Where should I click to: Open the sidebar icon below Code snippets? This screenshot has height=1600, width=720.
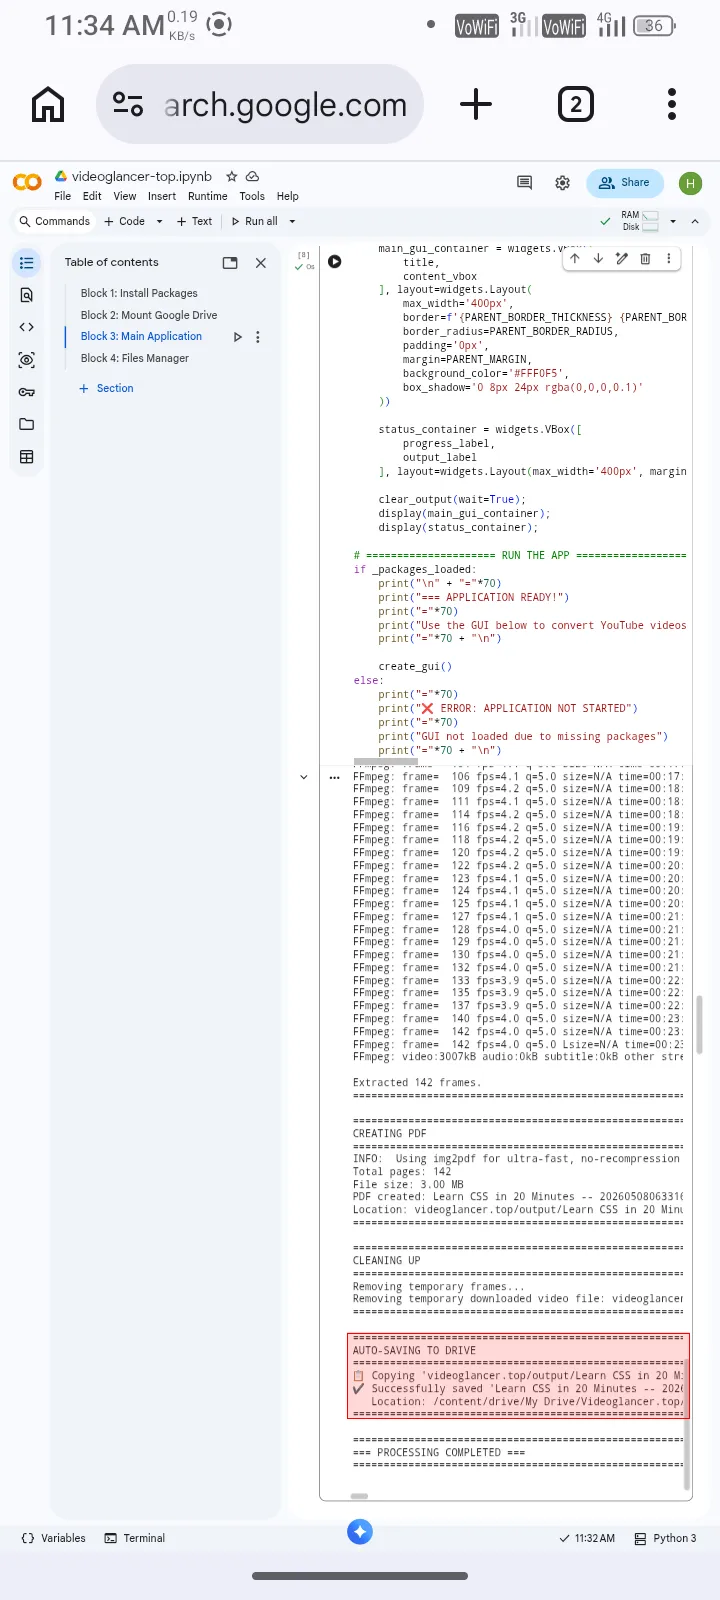point(27,360)
